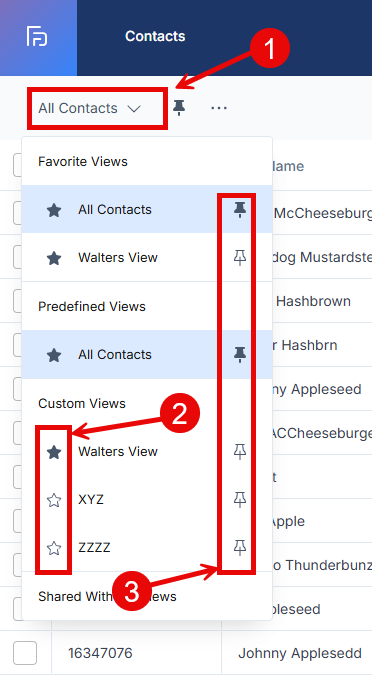Collapse the All Contacts view dropdown
Viewport: 372px width, 687px height.
point(89,108)
